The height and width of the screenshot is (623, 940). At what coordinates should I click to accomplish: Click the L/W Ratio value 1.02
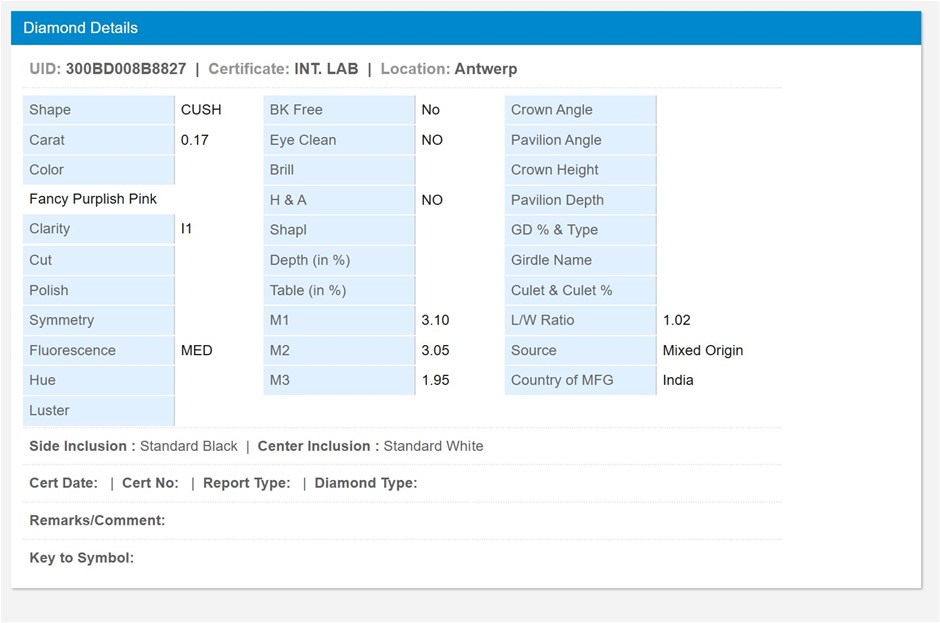[x=677, y=320]
